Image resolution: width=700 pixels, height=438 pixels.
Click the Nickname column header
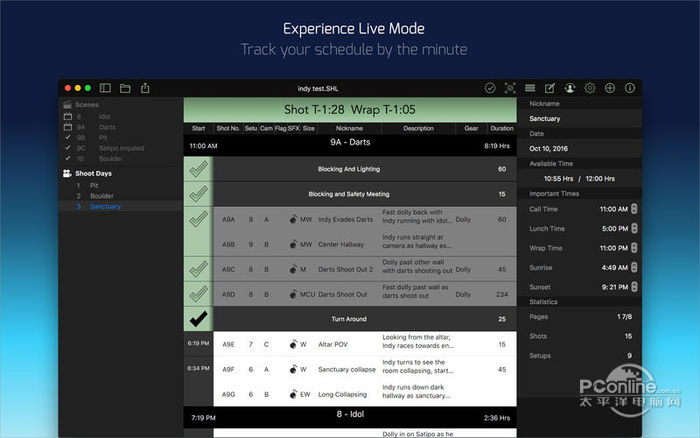pos(349,128)
